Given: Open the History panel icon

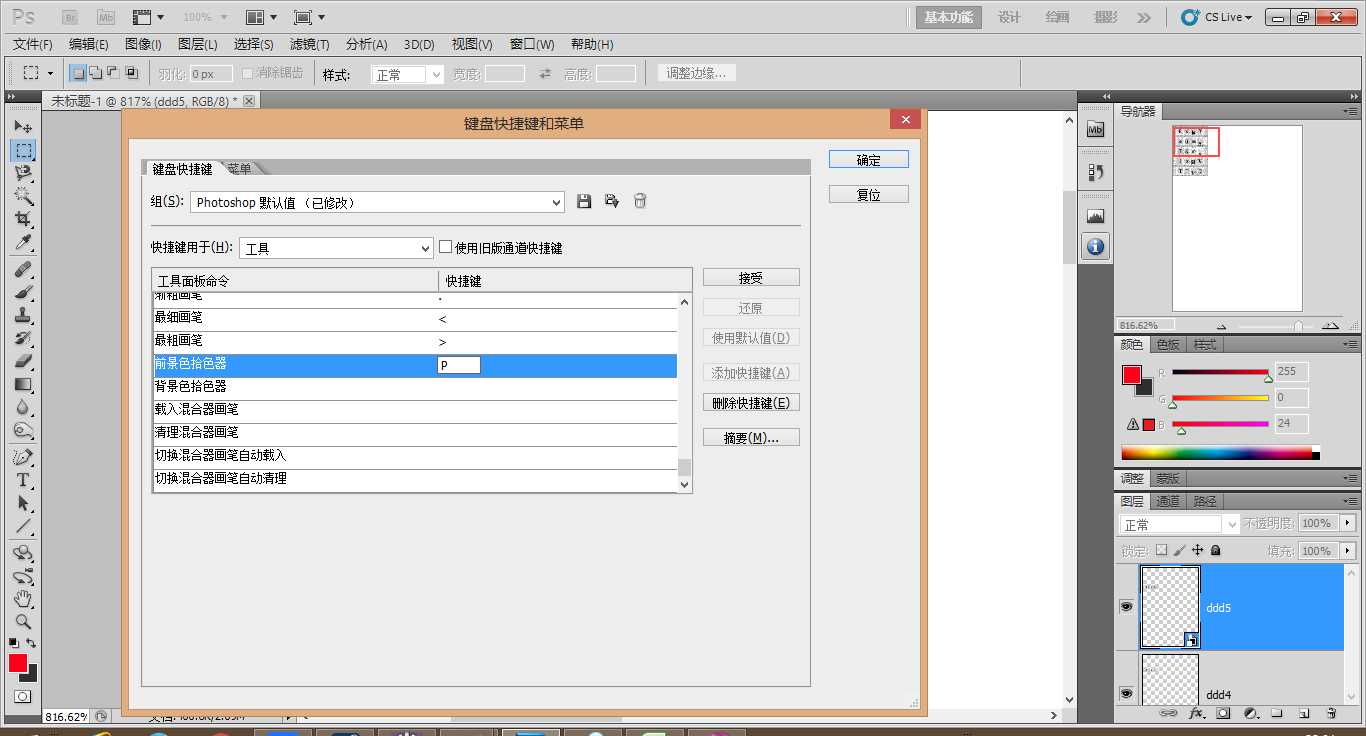Looking at the screenshot, I should point(1095,173).
